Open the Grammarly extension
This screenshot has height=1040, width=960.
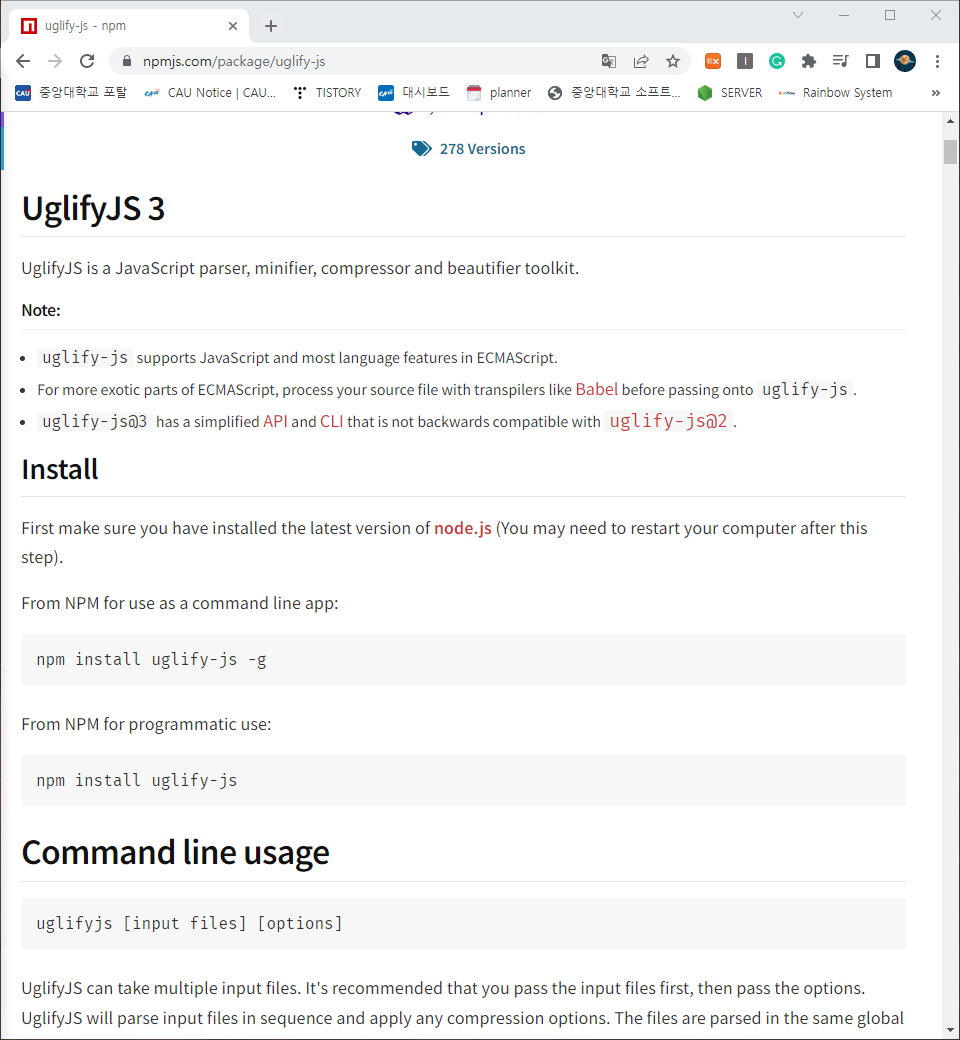(x=777, y=61)
